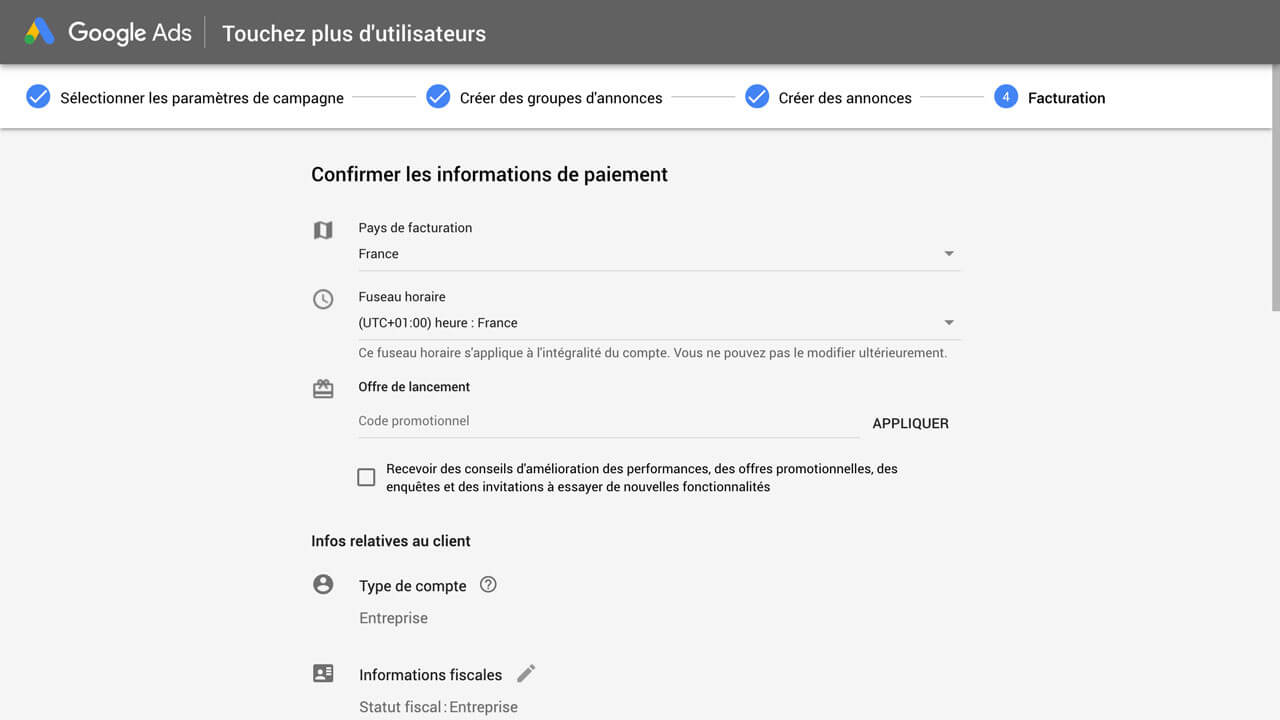Click the checkmark icon of Créer des annonces step
The image size is (1280, 720).
tap(757, 97)
